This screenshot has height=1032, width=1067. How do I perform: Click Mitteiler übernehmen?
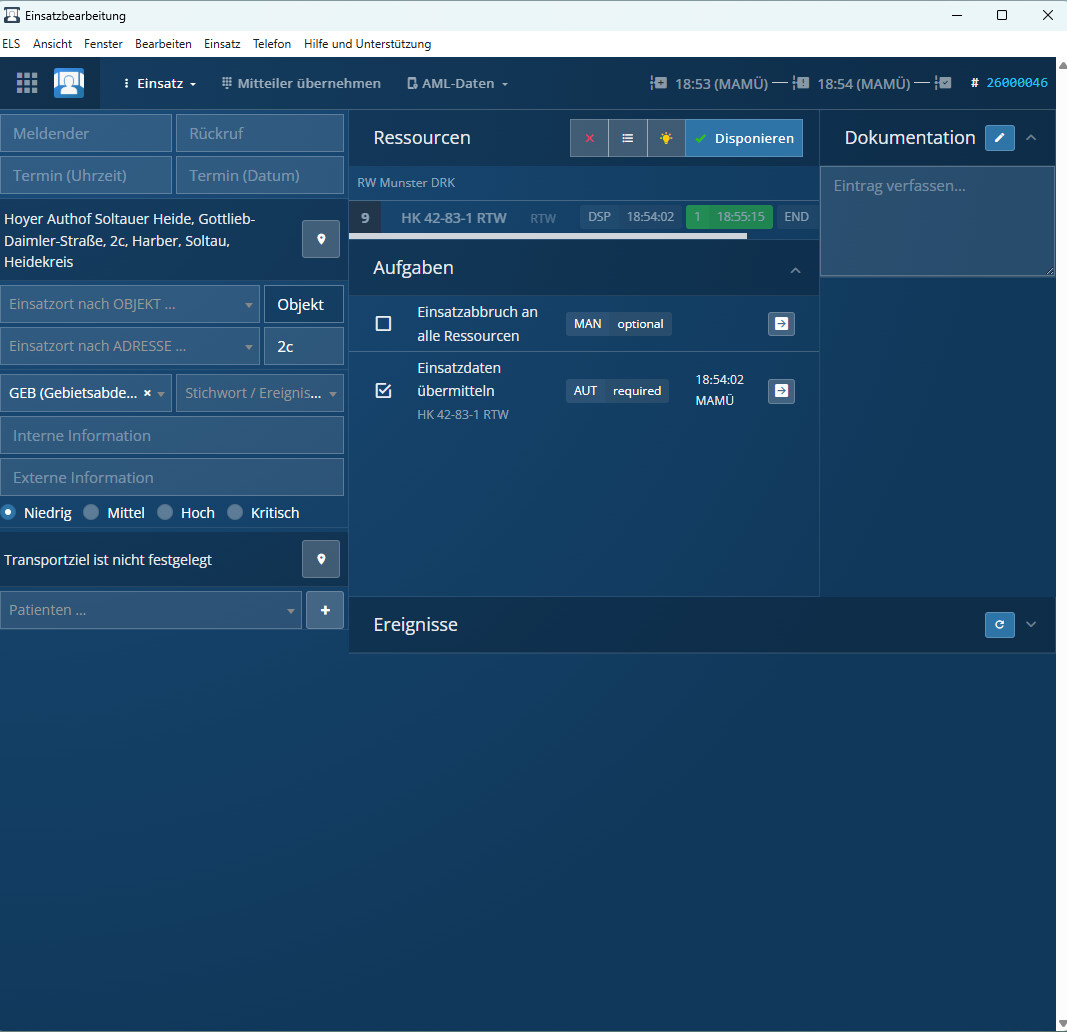coord(301,84)
